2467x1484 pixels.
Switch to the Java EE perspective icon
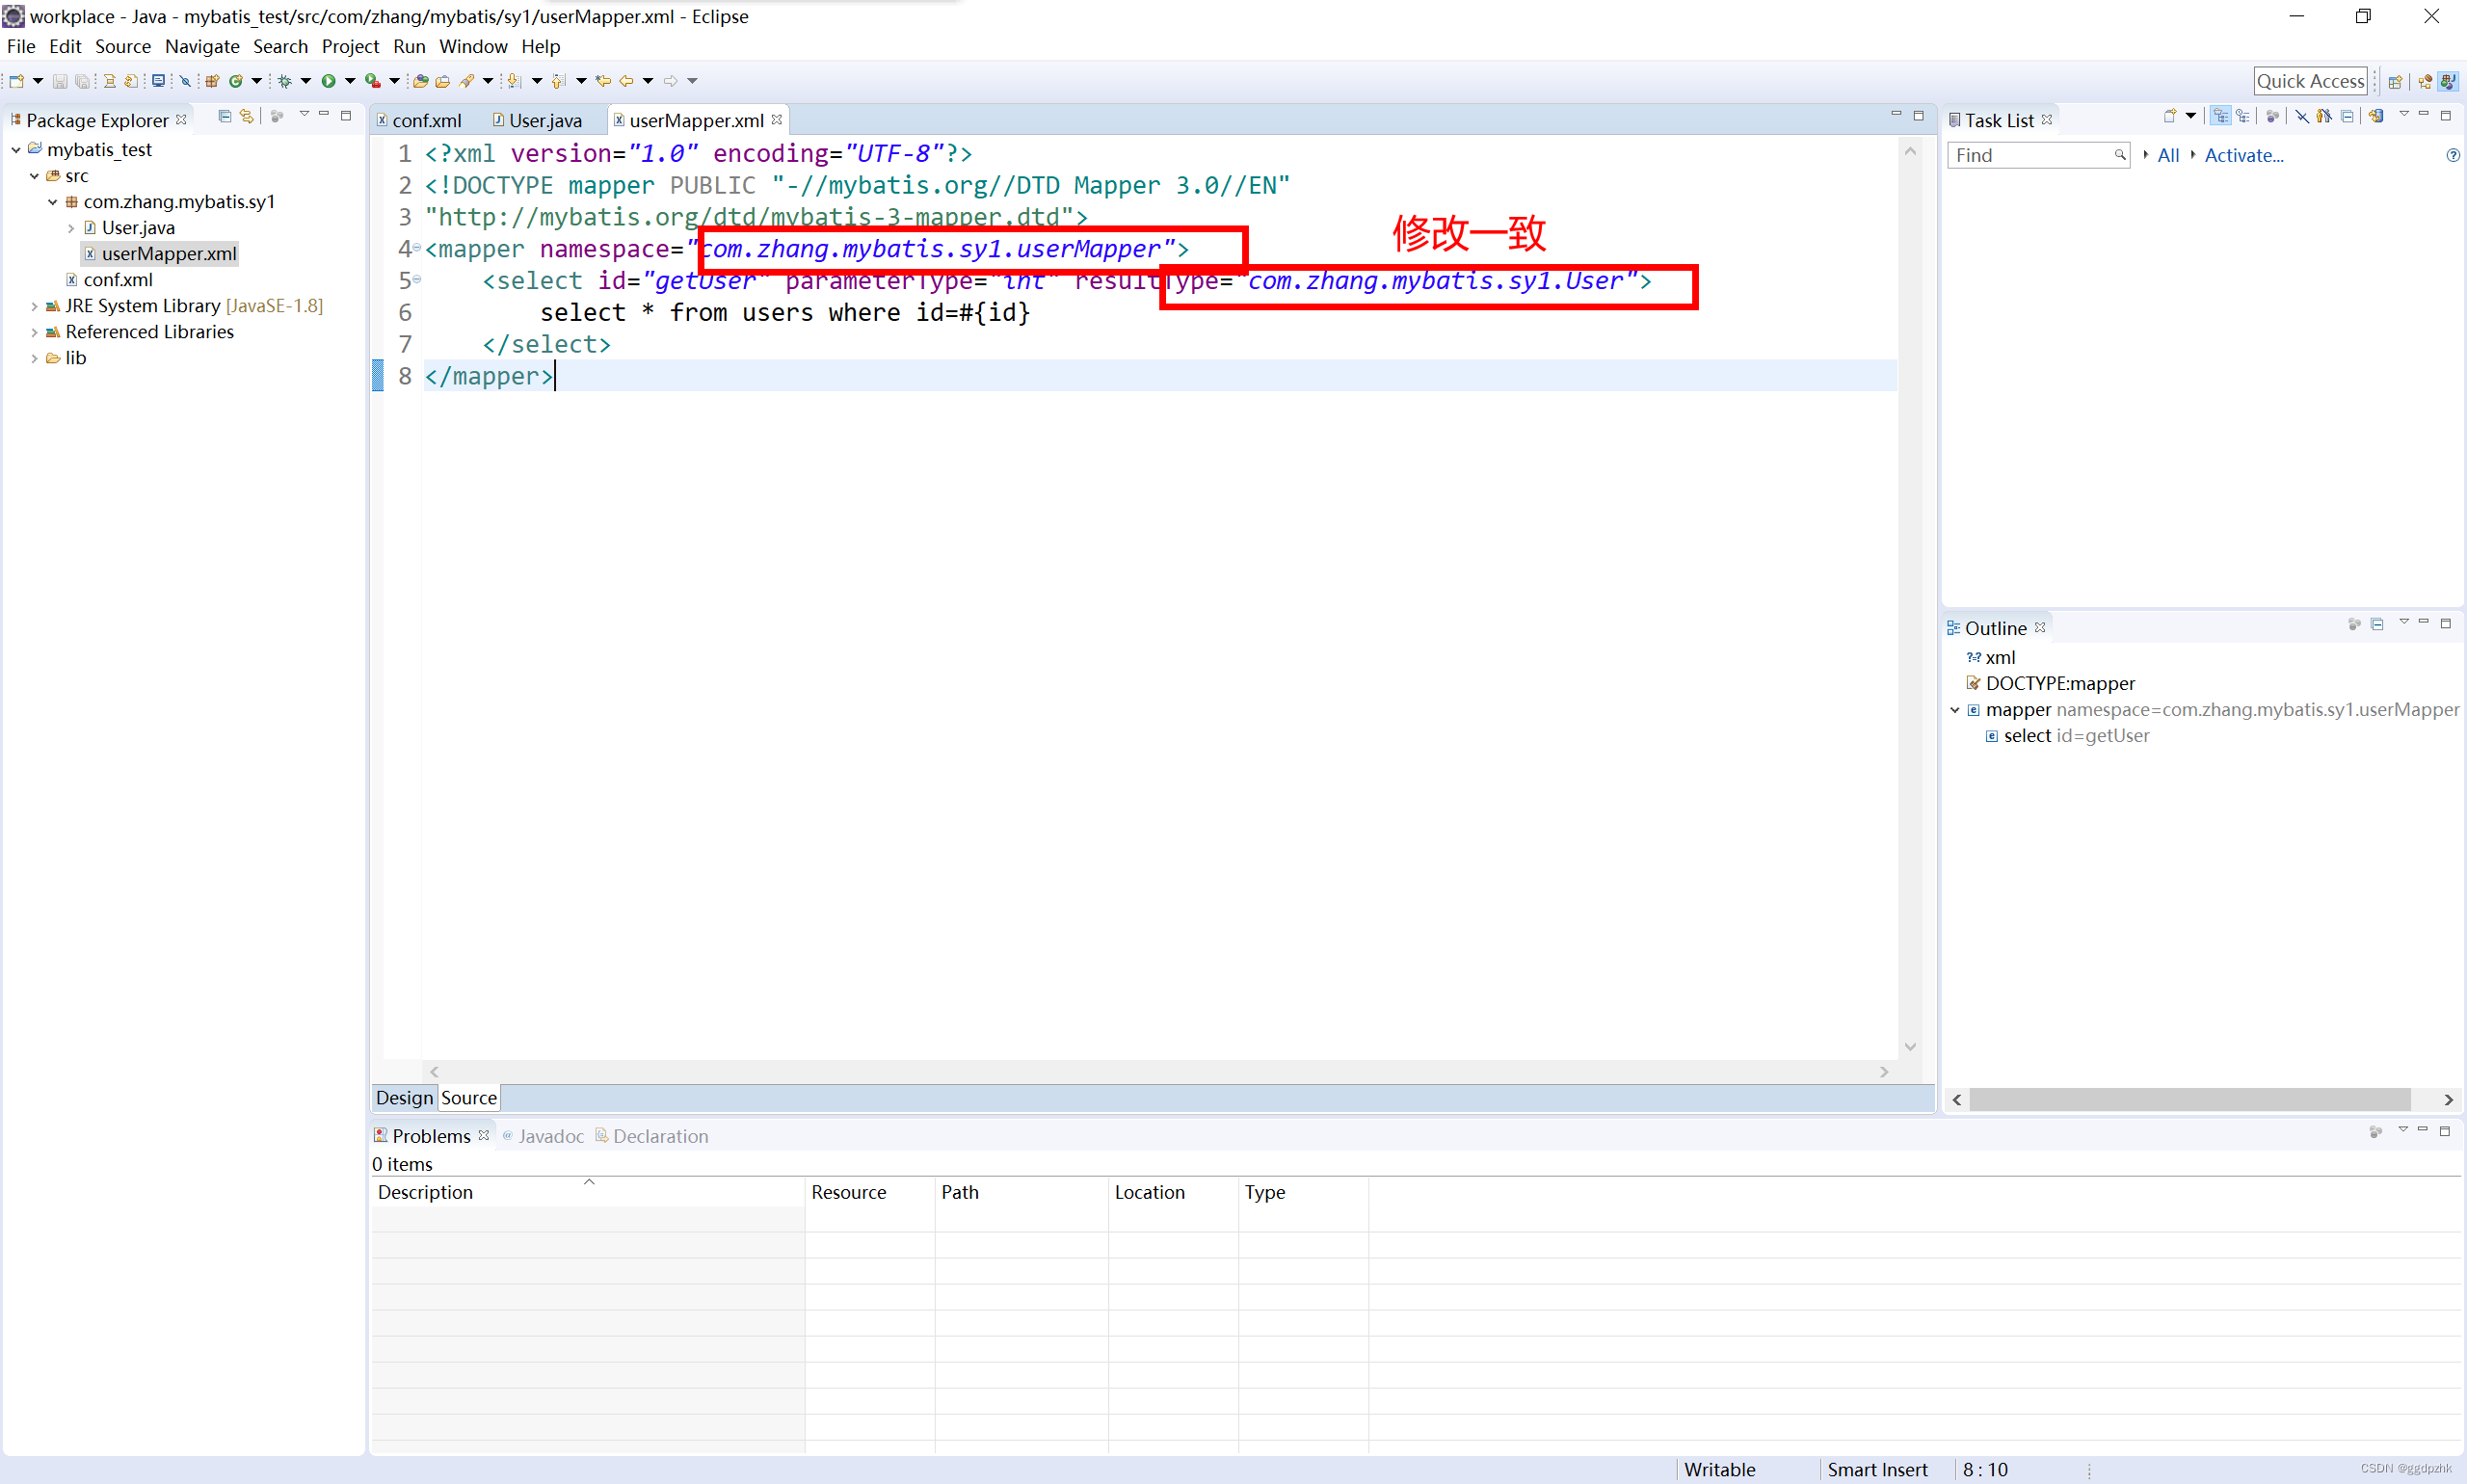pos(2425,82)
